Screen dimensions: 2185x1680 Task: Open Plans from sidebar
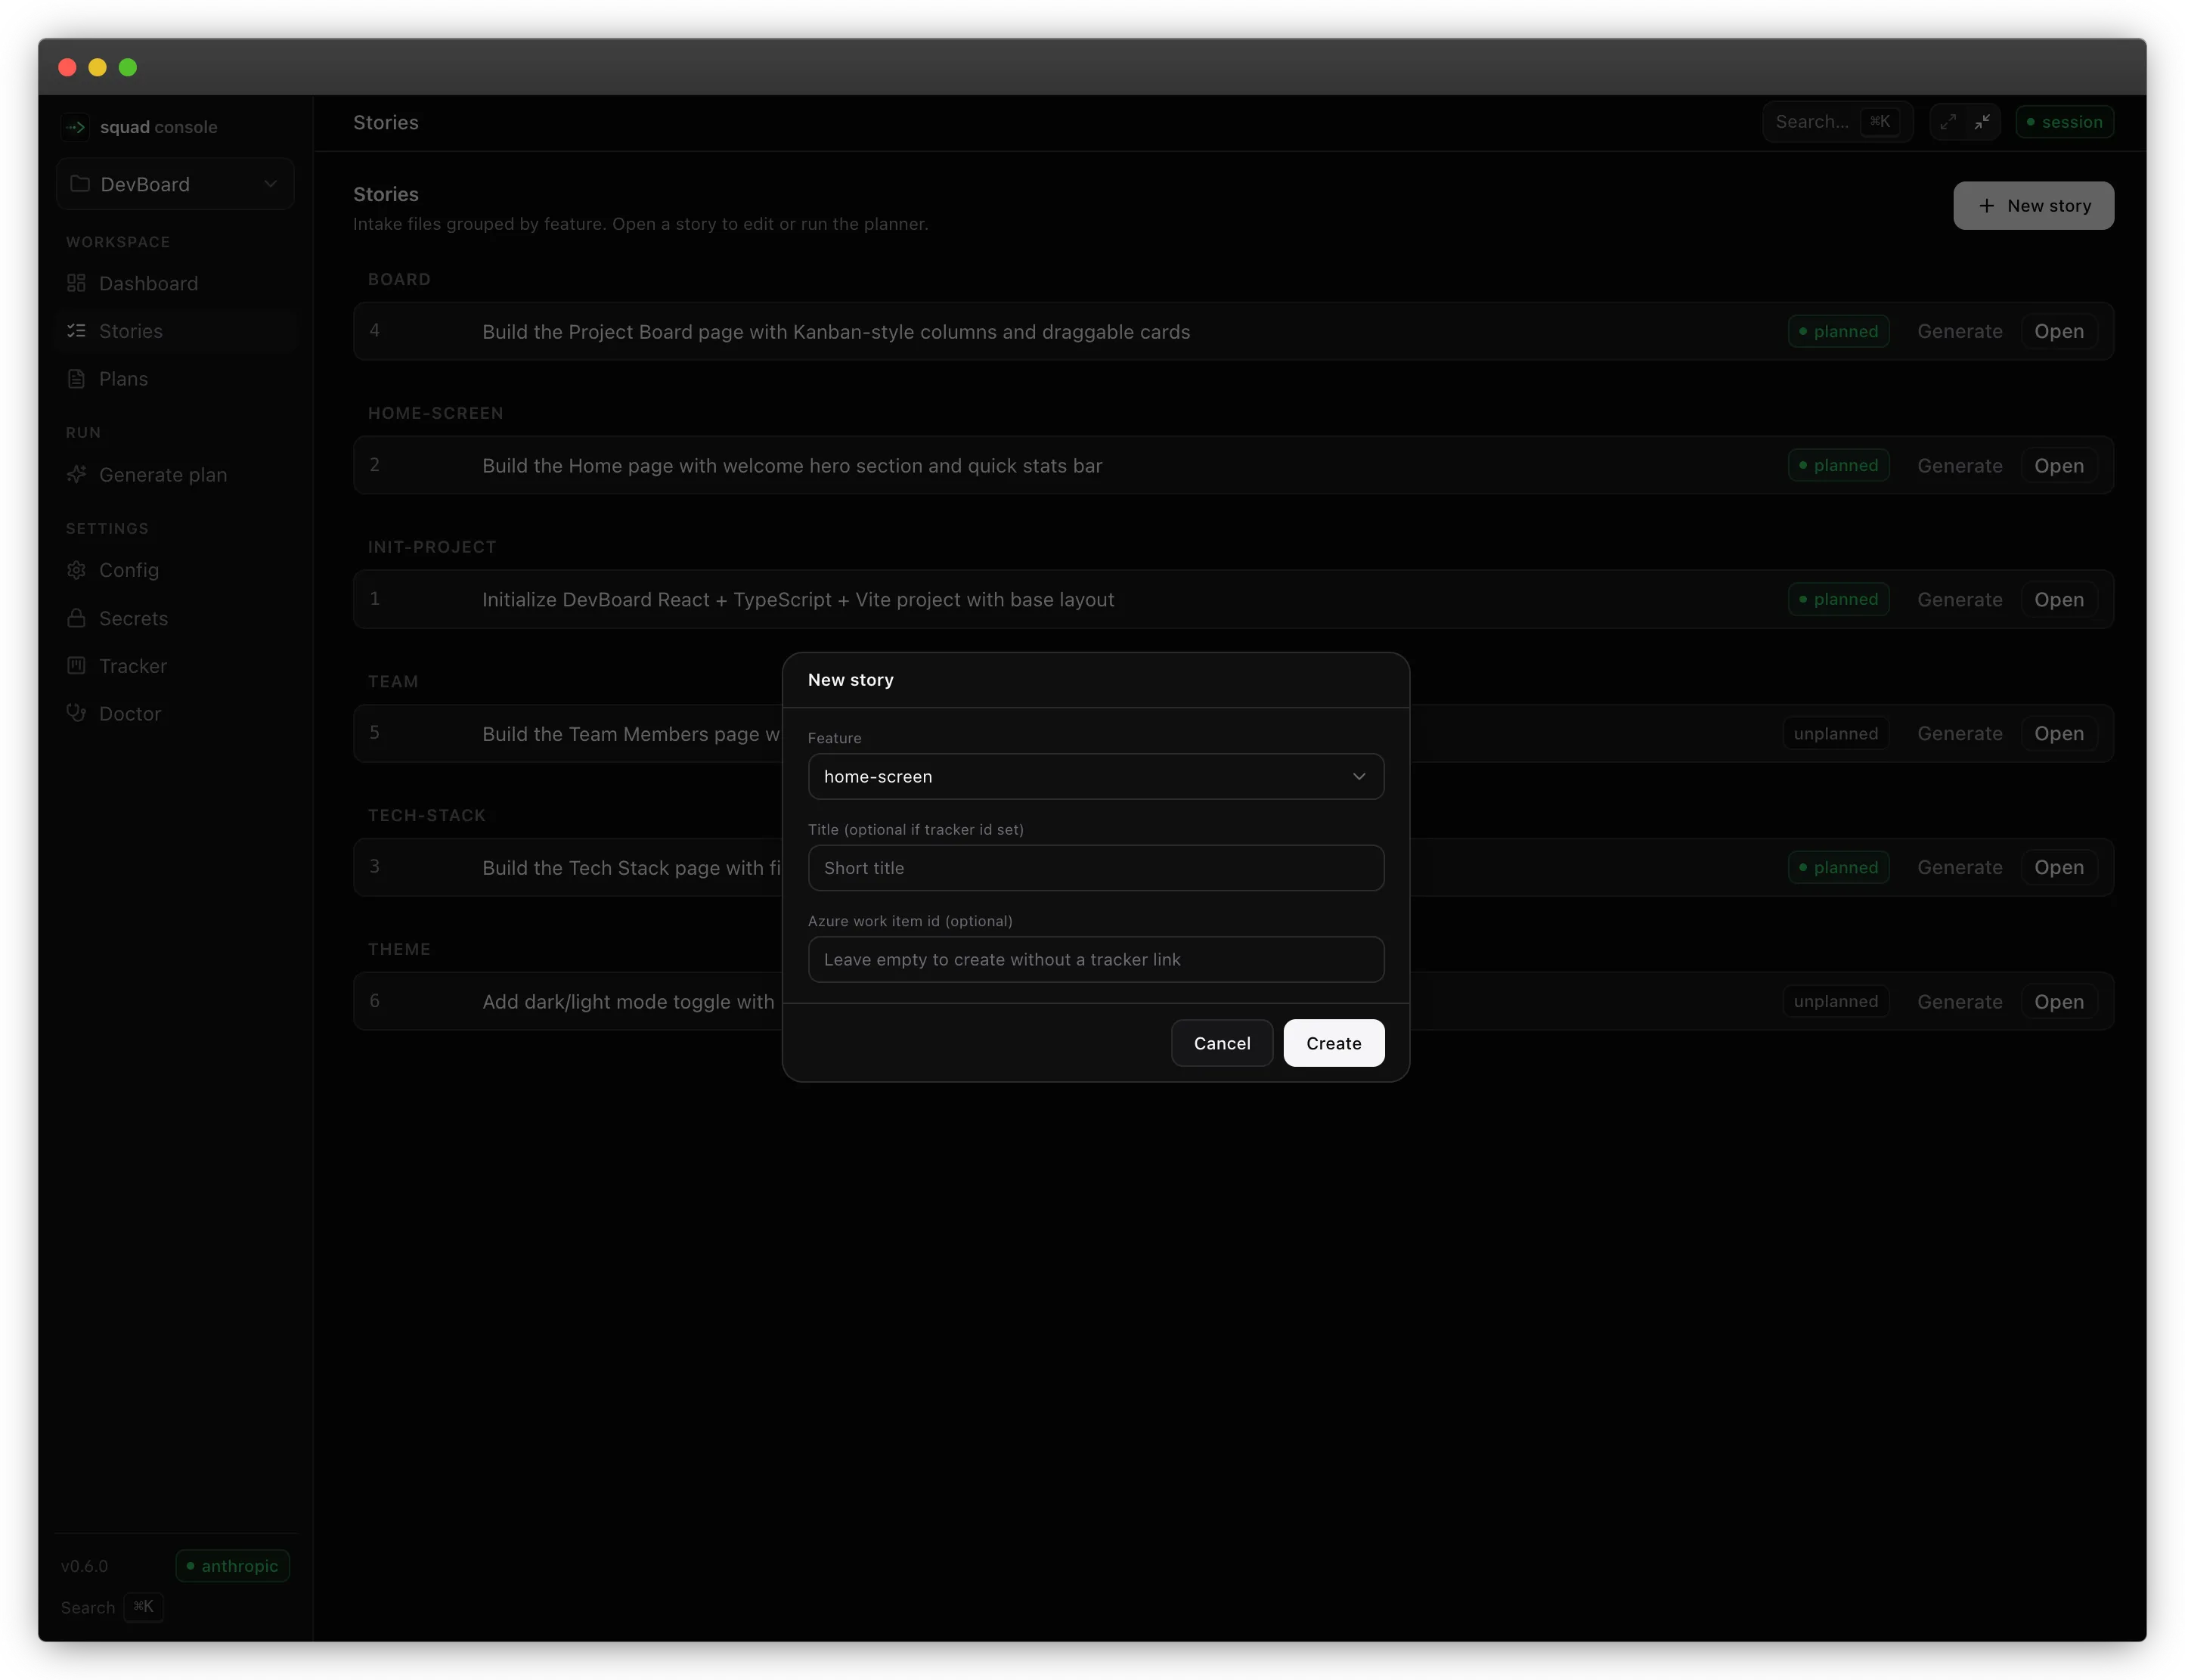point(175,379)
